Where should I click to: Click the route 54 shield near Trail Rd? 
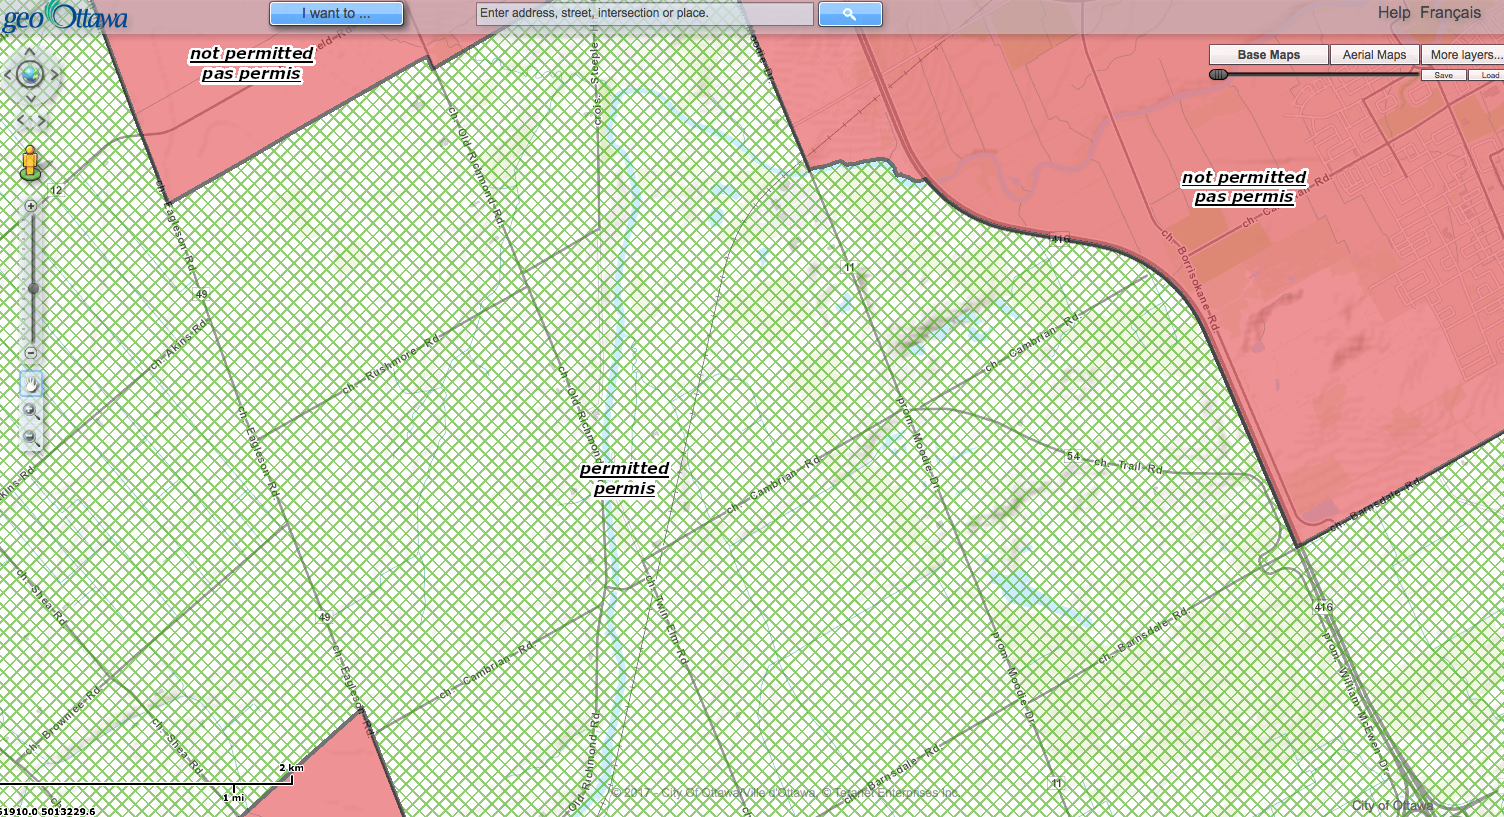(x=1073, y=456)
